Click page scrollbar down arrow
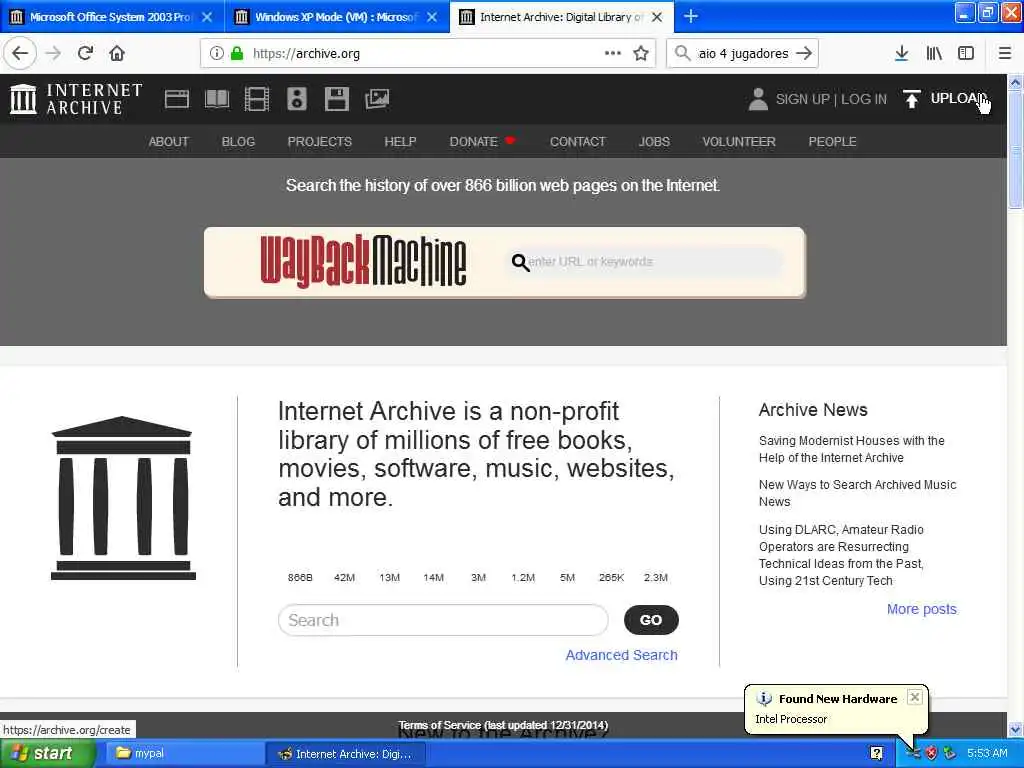1024x768 pixels. click(1015, 729)
